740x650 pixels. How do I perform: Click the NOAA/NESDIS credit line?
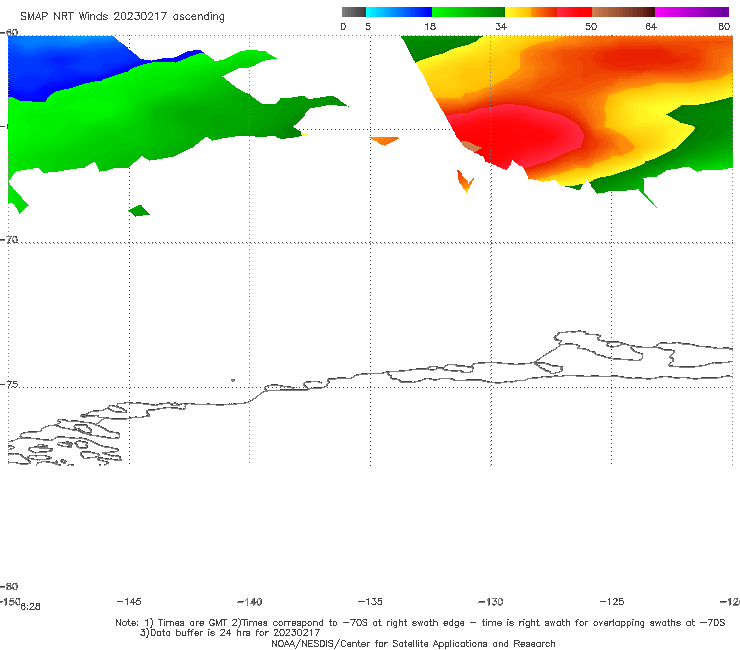click(413, 643)
